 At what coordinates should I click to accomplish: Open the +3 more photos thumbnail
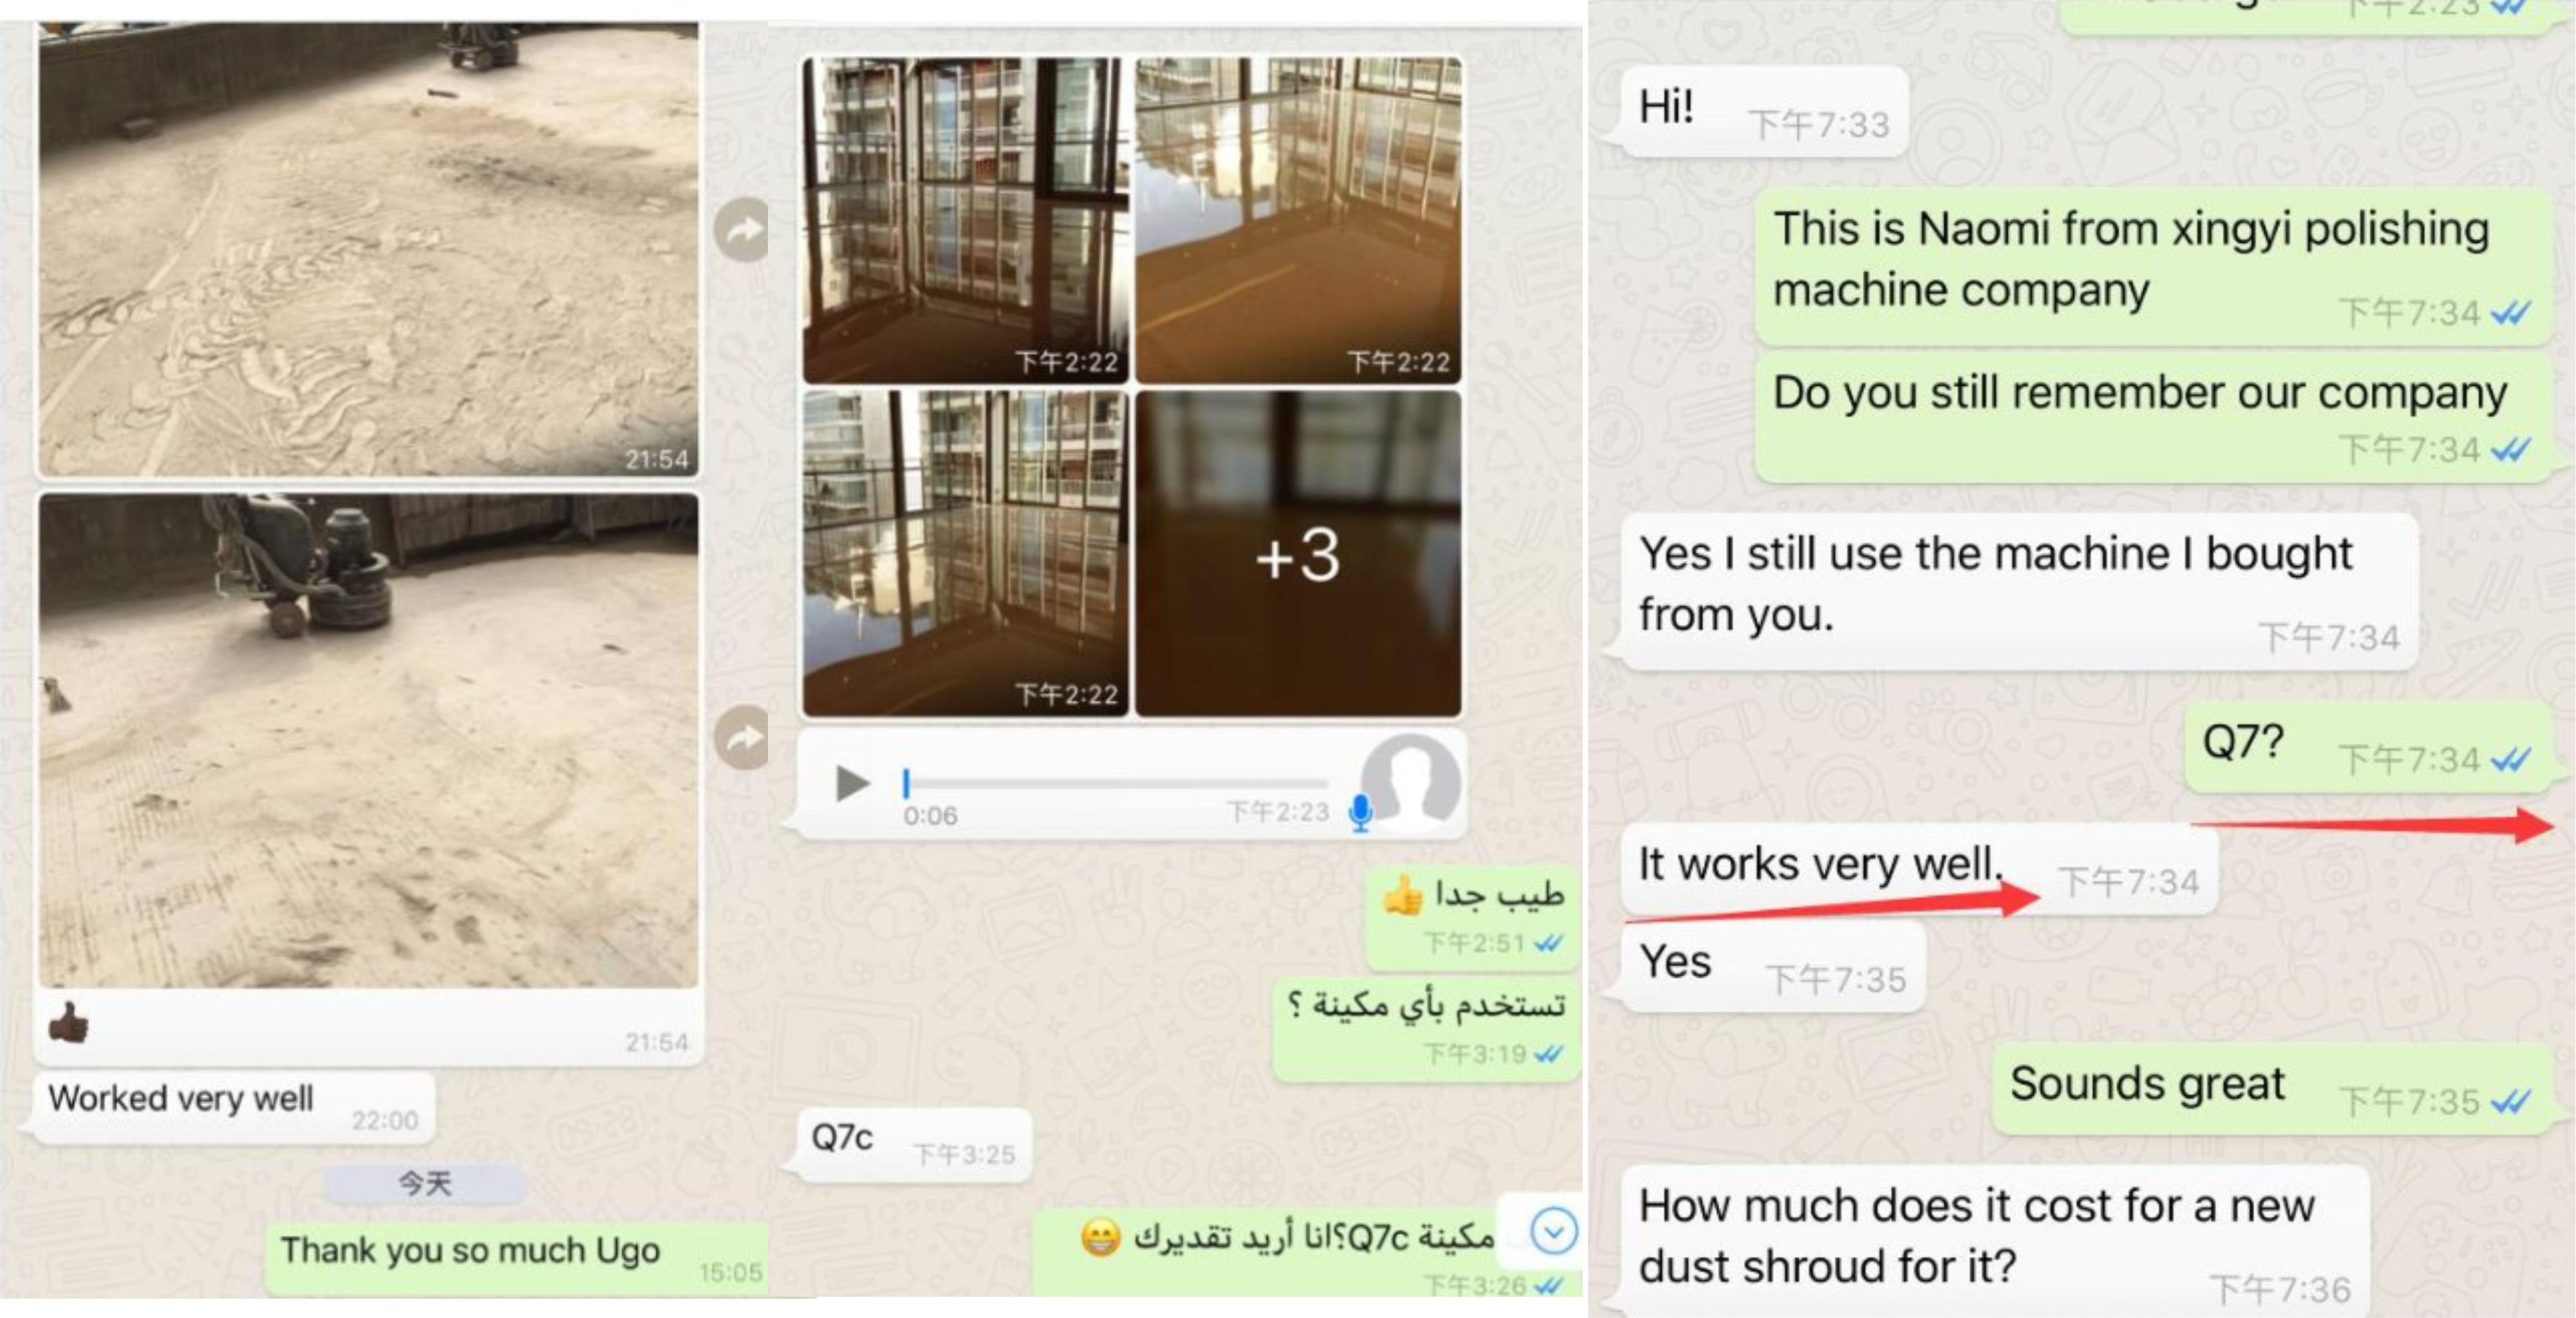(1298, 554)
